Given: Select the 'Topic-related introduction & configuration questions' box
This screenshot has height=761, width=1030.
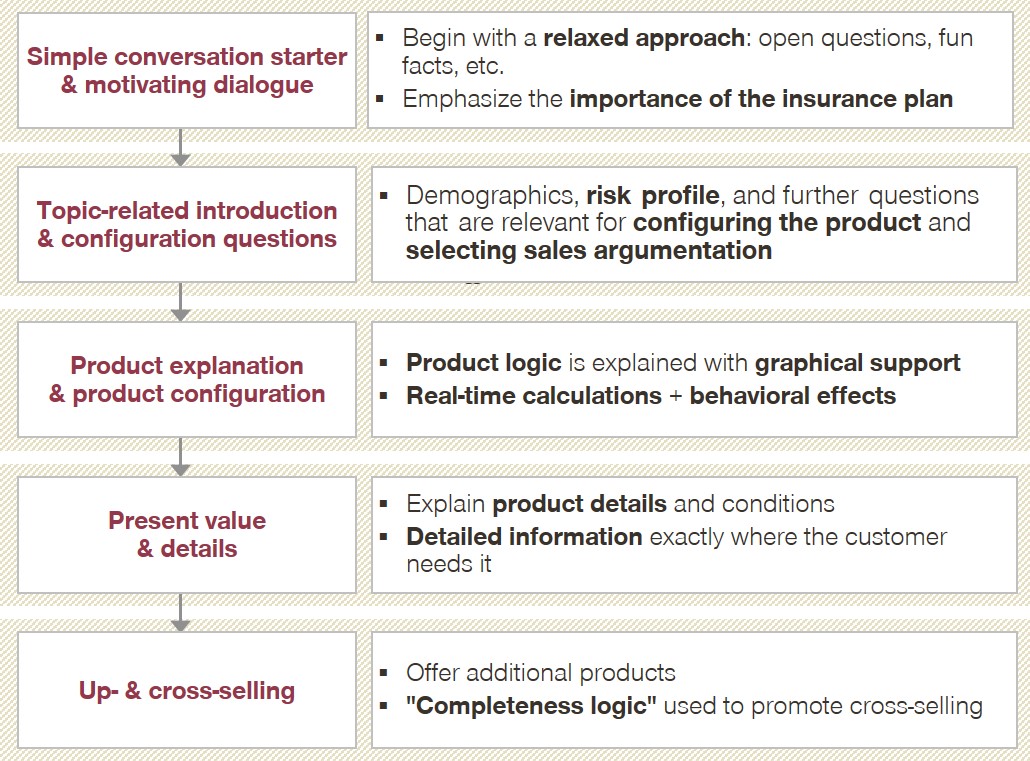Looking at the screenshot, I should [187, 224].
